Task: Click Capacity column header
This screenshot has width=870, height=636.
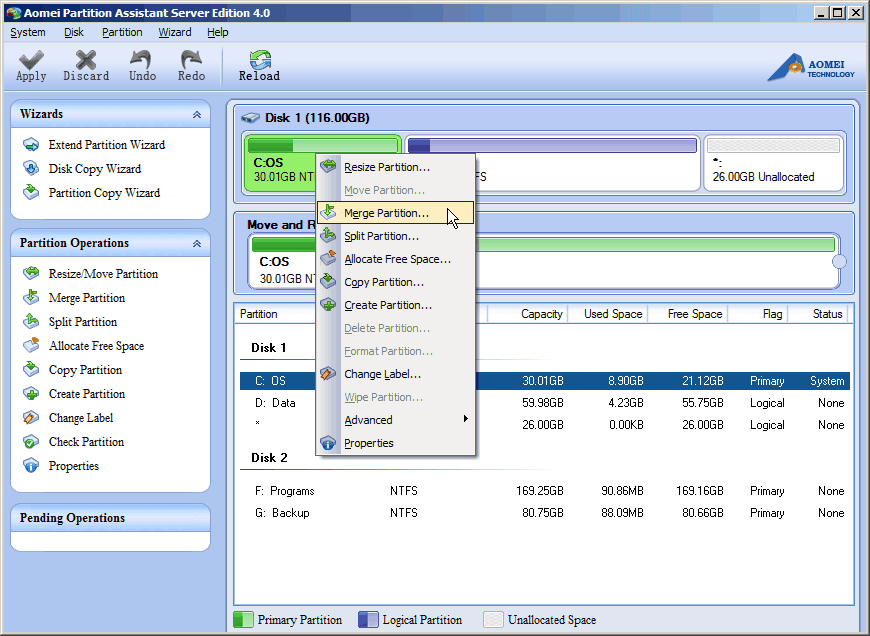Action: [528, 314]
